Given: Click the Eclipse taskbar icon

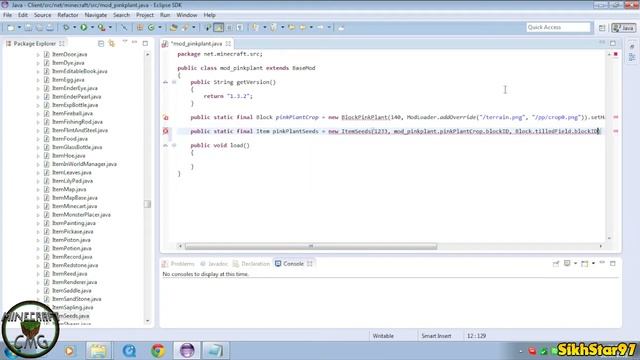Looking at the screenshot, I should (187, 351).
